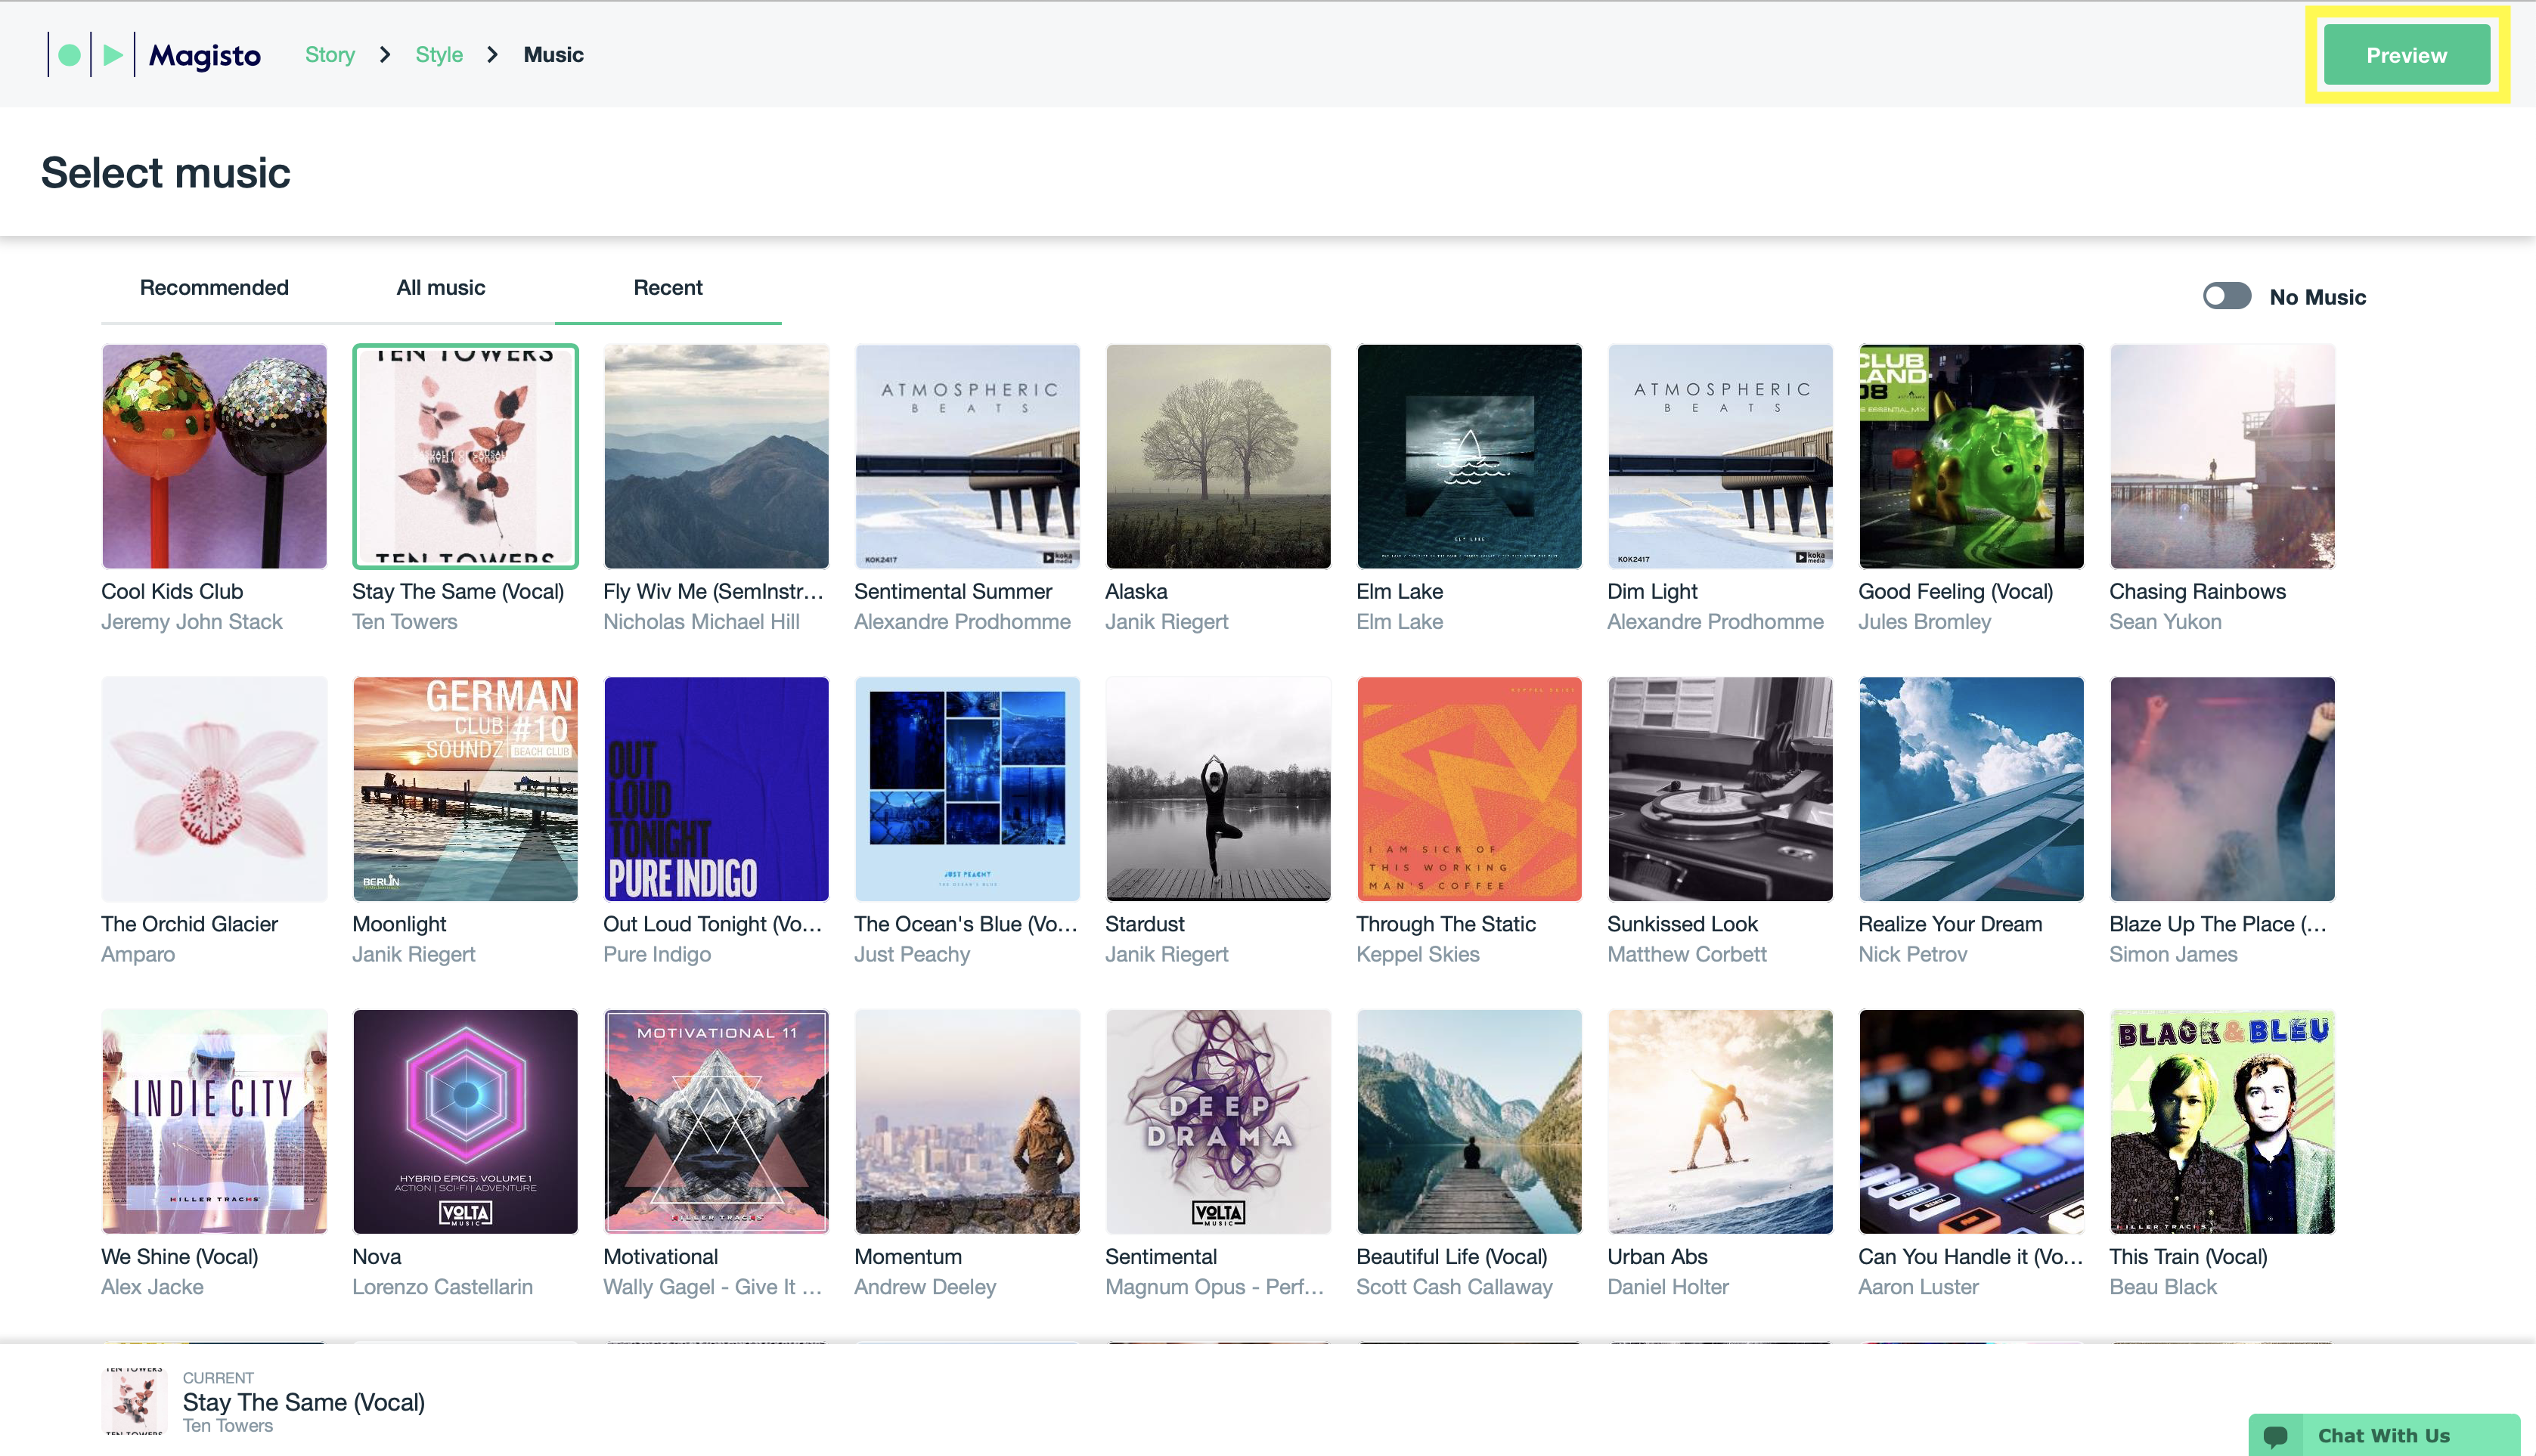Pick Beautiful Life (Vocal) cover

point(1469,1122)
